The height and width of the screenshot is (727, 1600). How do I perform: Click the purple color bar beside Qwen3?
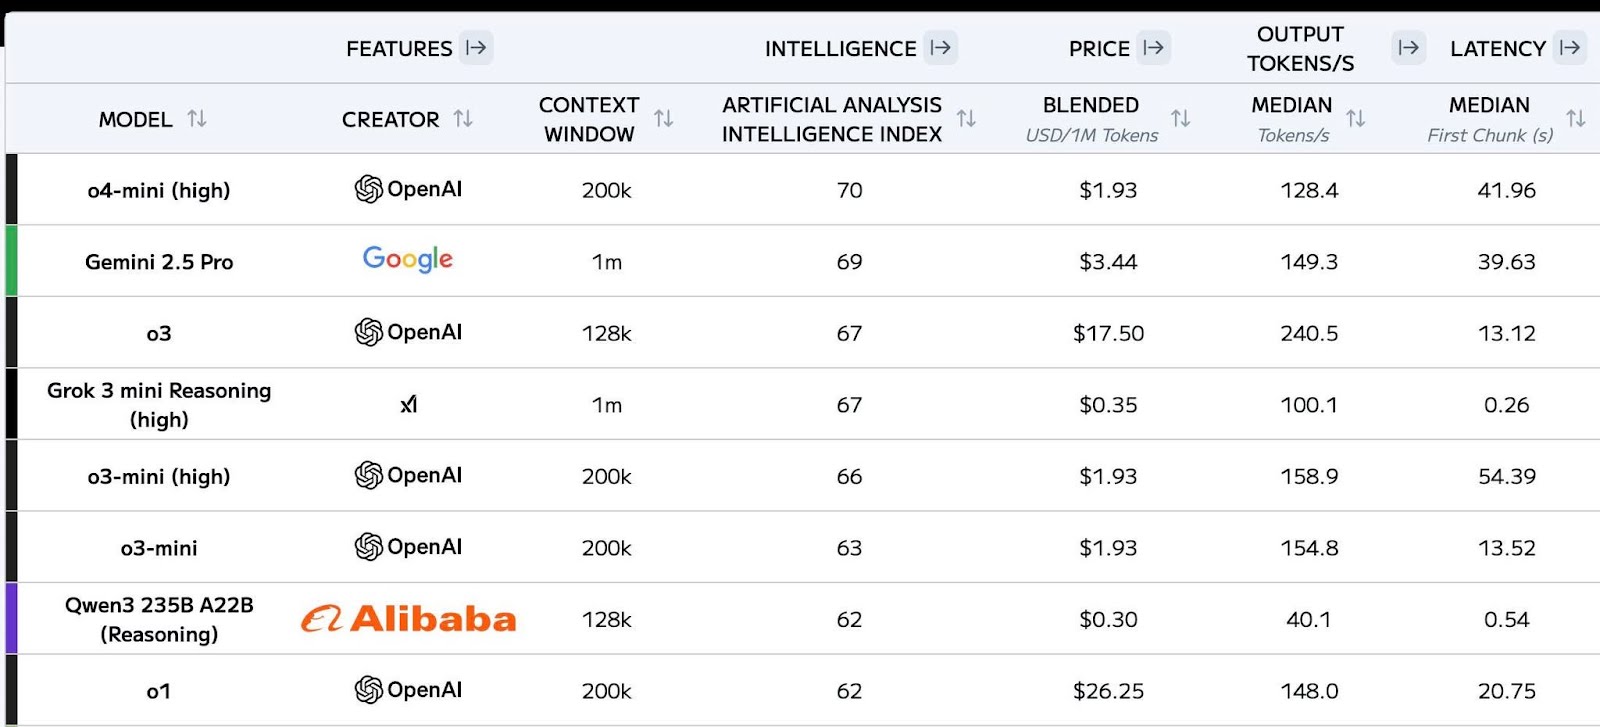coord(11,619)
